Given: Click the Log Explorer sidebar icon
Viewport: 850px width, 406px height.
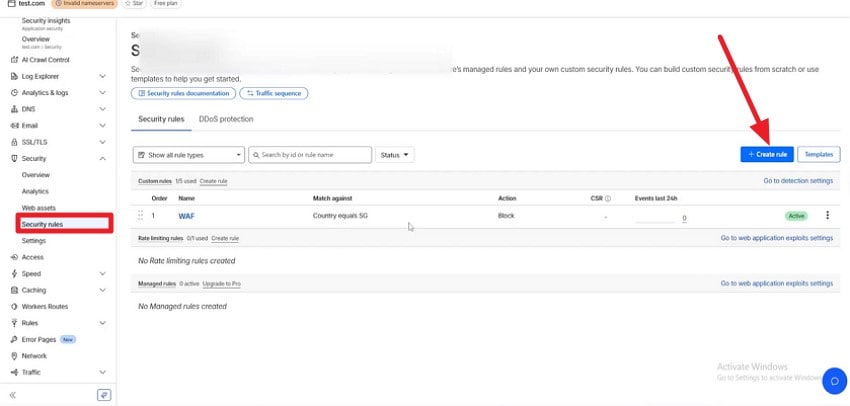Looking at the screenshot, I should (15, 76).
